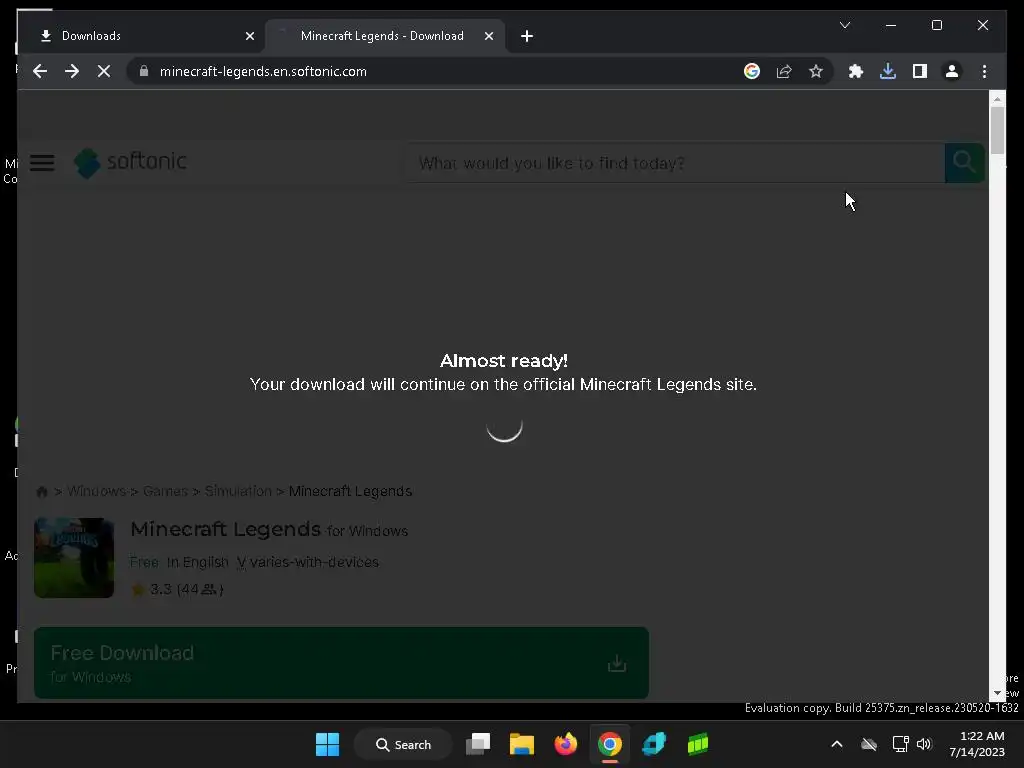Open the volume control tray icon

(x=924, y=744)
